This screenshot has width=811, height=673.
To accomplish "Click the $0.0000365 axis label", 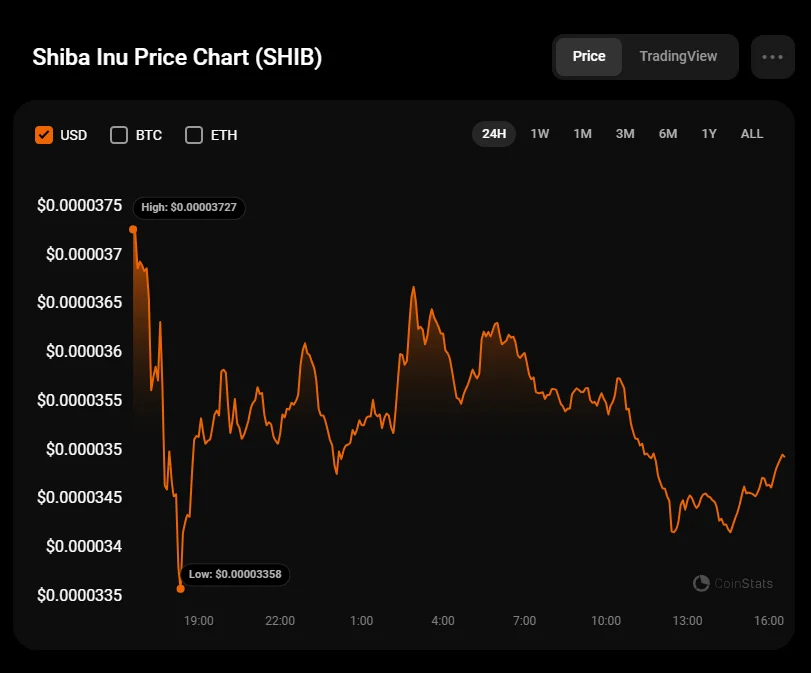I will 80,302.
